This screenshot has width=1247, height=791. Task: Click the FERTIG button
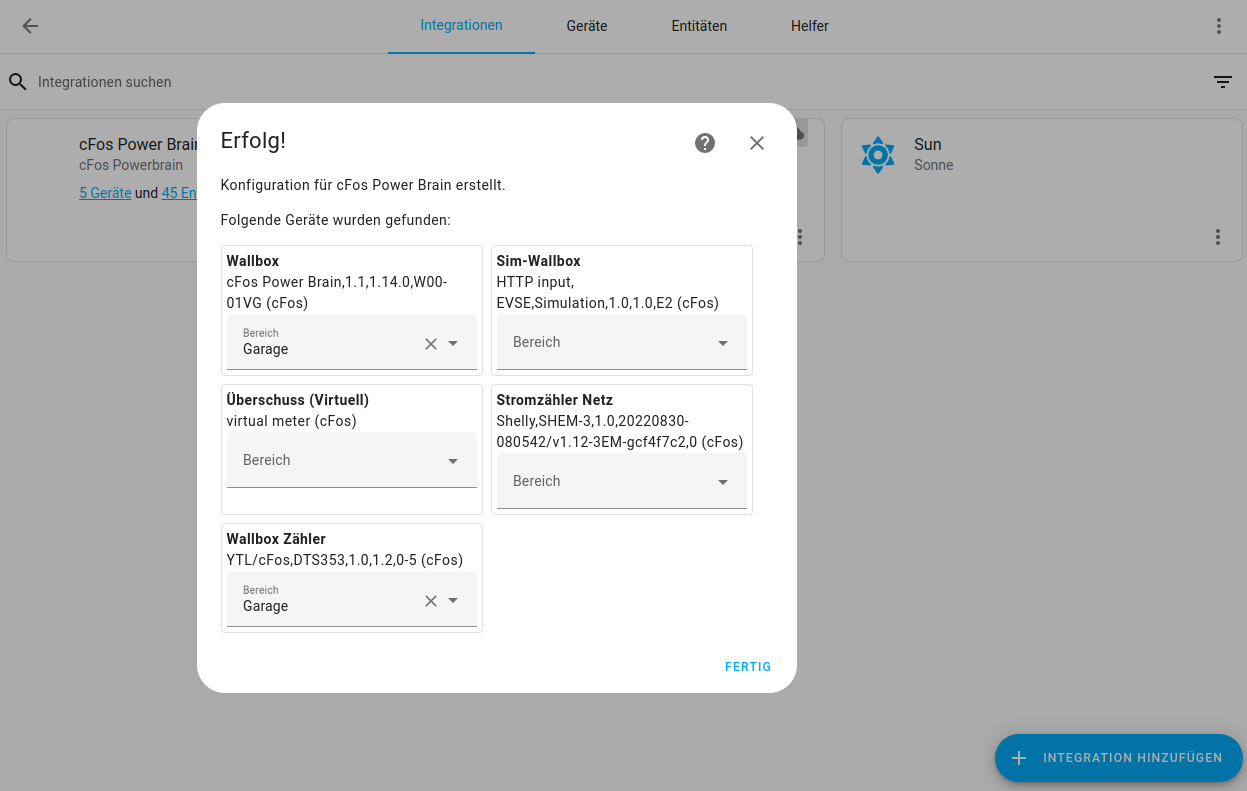[748, 666]
